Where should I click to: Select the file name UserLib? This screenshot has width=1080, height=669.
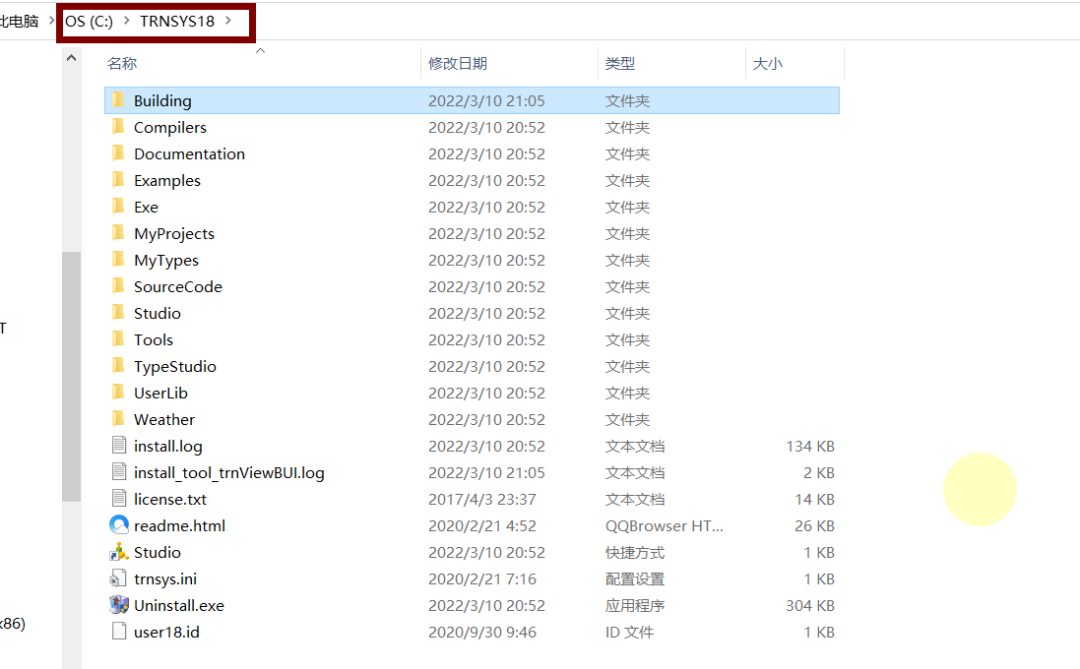click(160, 393)
